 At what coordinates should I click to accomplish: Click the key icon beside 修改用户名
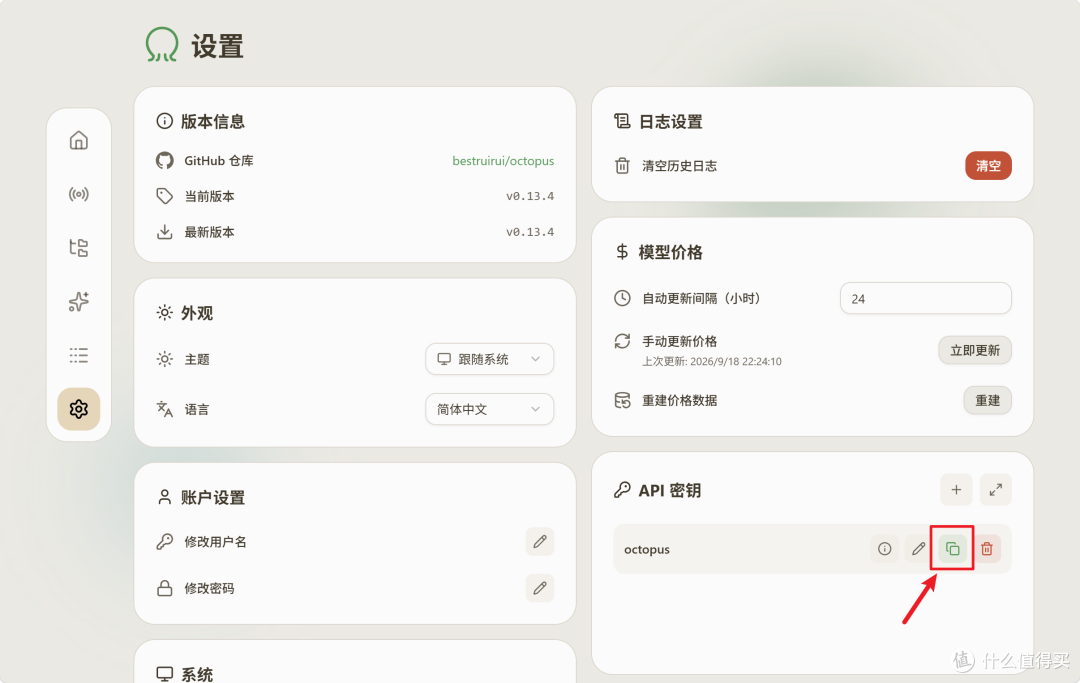[164, 542]
